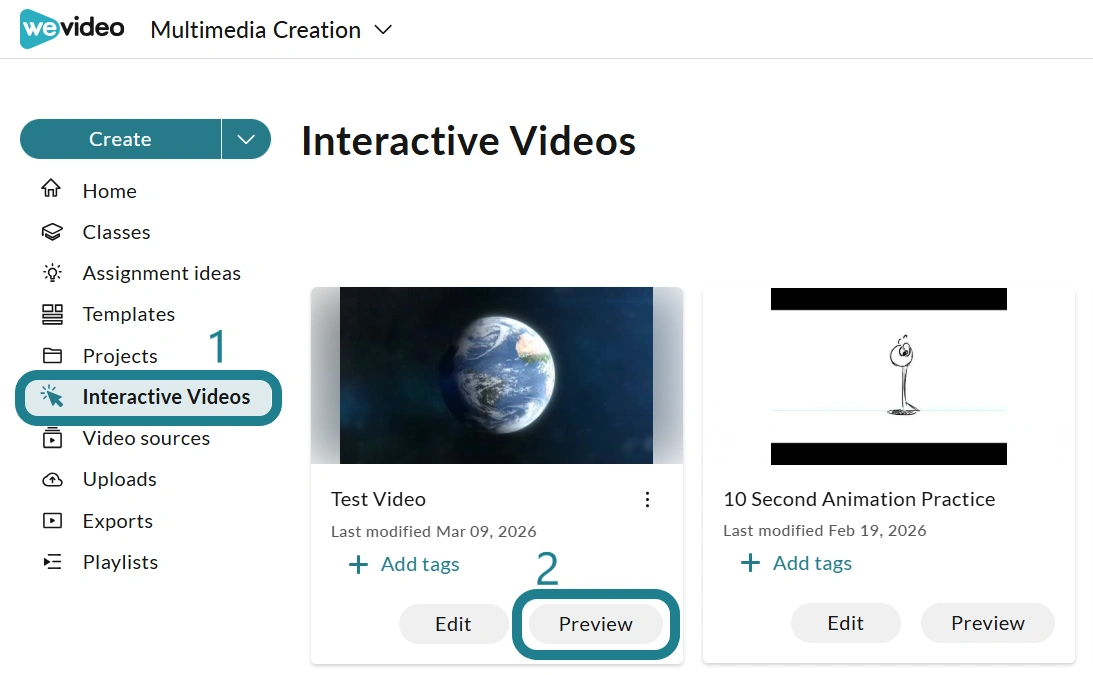Preview the 10 Second Animation Practice video
This screenshot has height=675, width=1093.
click(988, 623)
